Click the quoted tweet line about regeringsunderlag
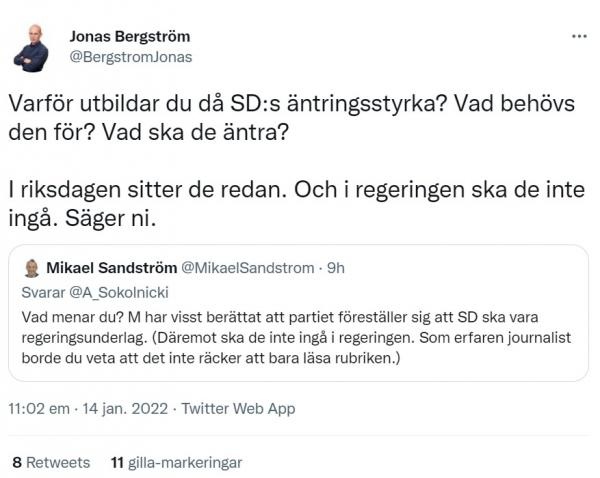Viewport: 600px width, 478px height. tap(296, 338)
